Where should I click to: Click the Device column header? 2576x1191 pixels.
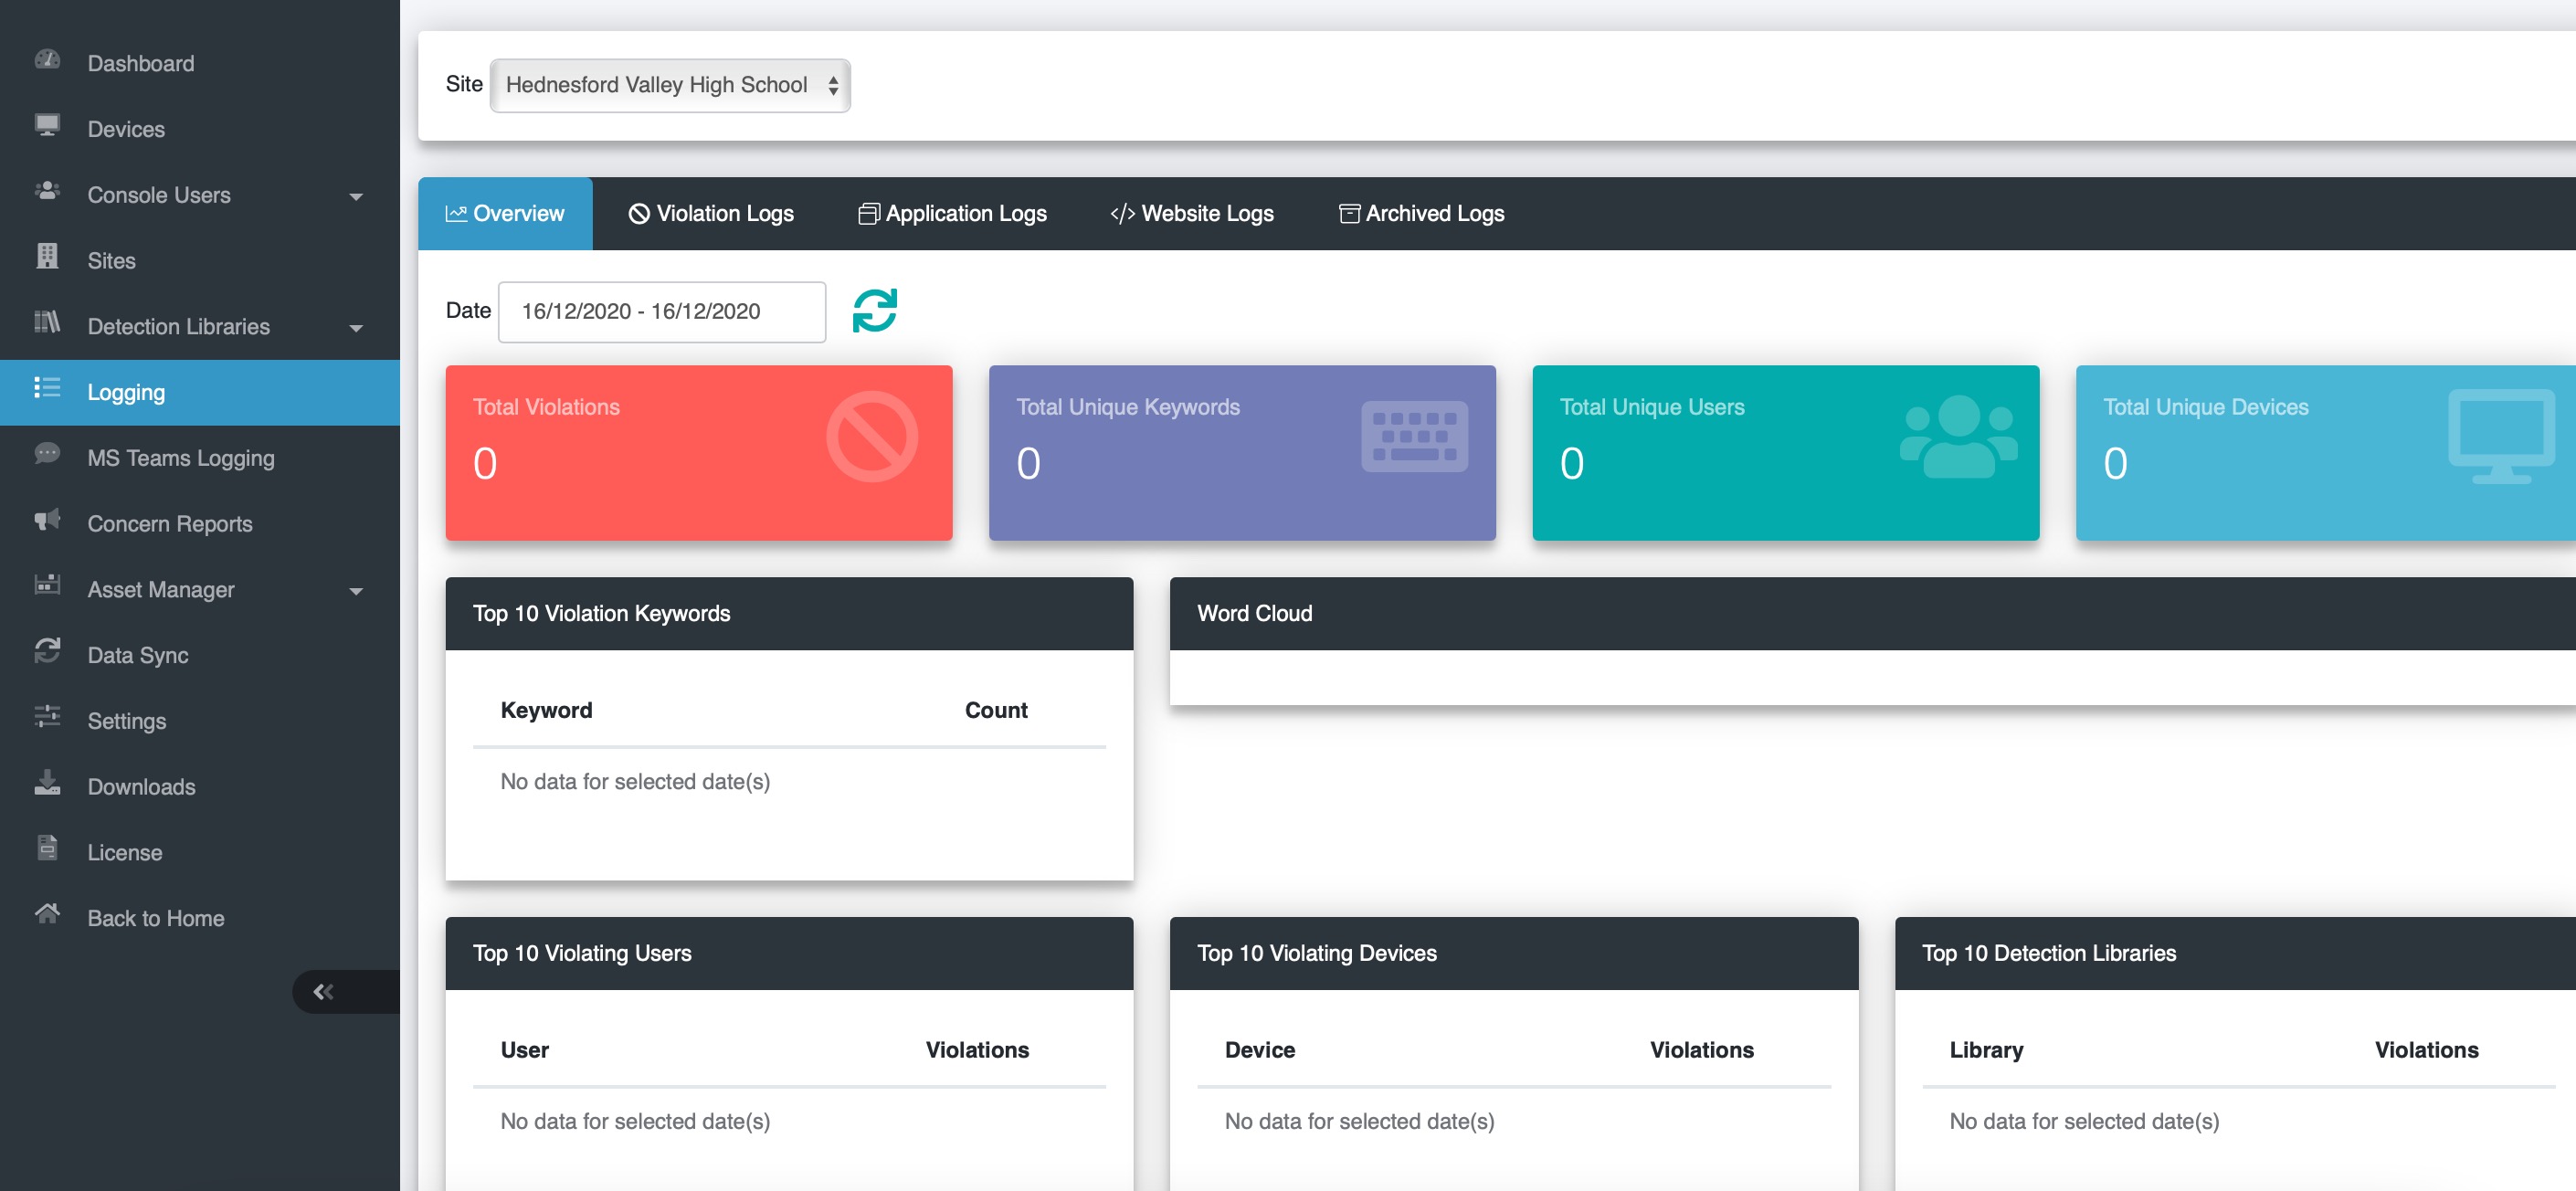[1260, 1051]
